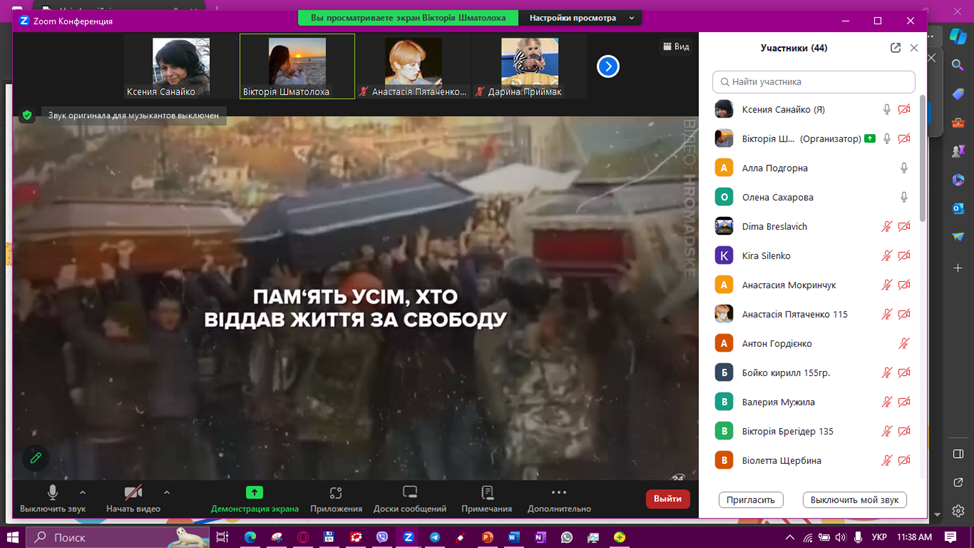This screenshot has height=548, width=974.
Task: Open OneNote from the taskbar
Action: click(x=540, y=537)
